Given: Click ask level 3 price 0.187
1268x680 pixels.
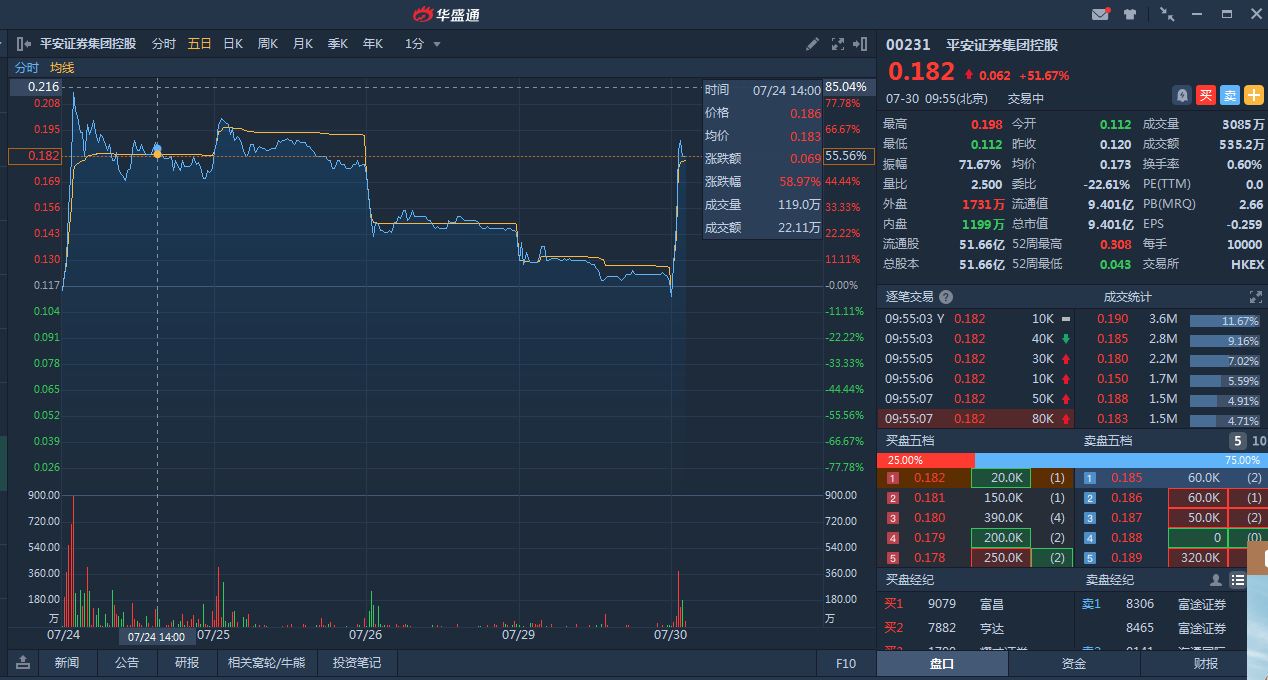Looking at the screenshot, I should [1126, 518].
